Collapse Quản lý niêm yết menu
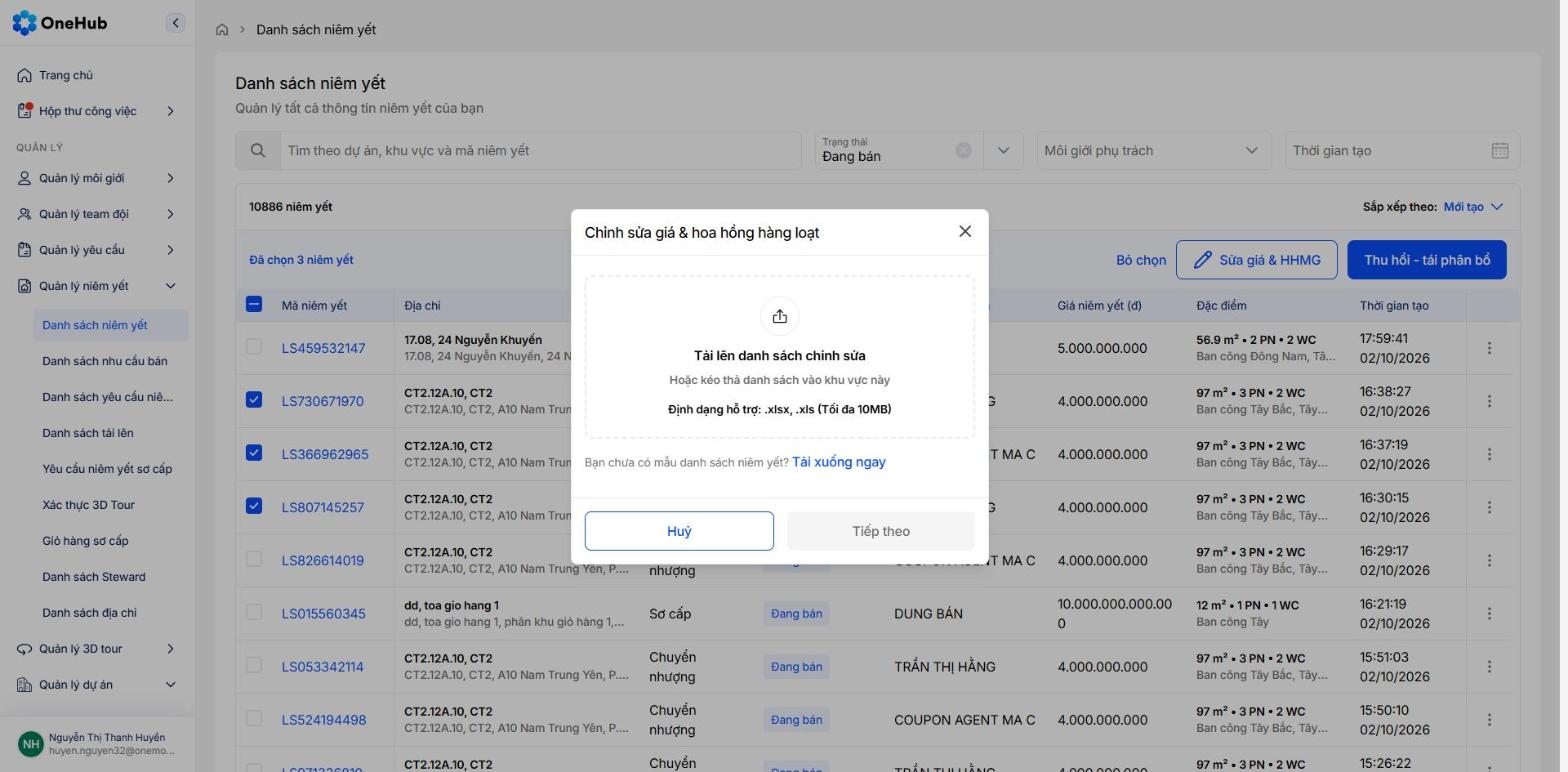The width and height of the screenshot is (1568, 772). 97,286
